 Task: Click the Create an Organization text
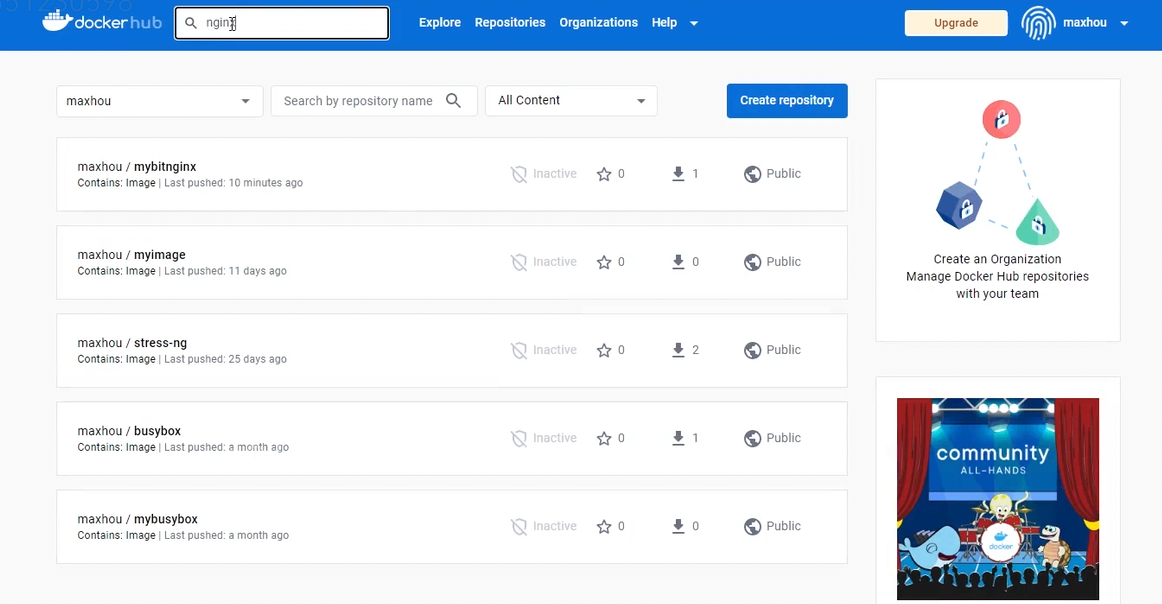(x=997, y=259)
